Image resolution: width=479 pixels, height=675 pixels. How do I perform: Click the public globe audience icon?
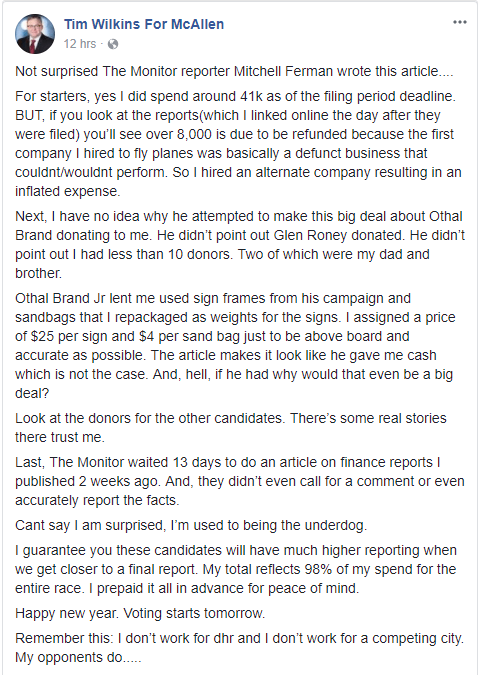113,44
